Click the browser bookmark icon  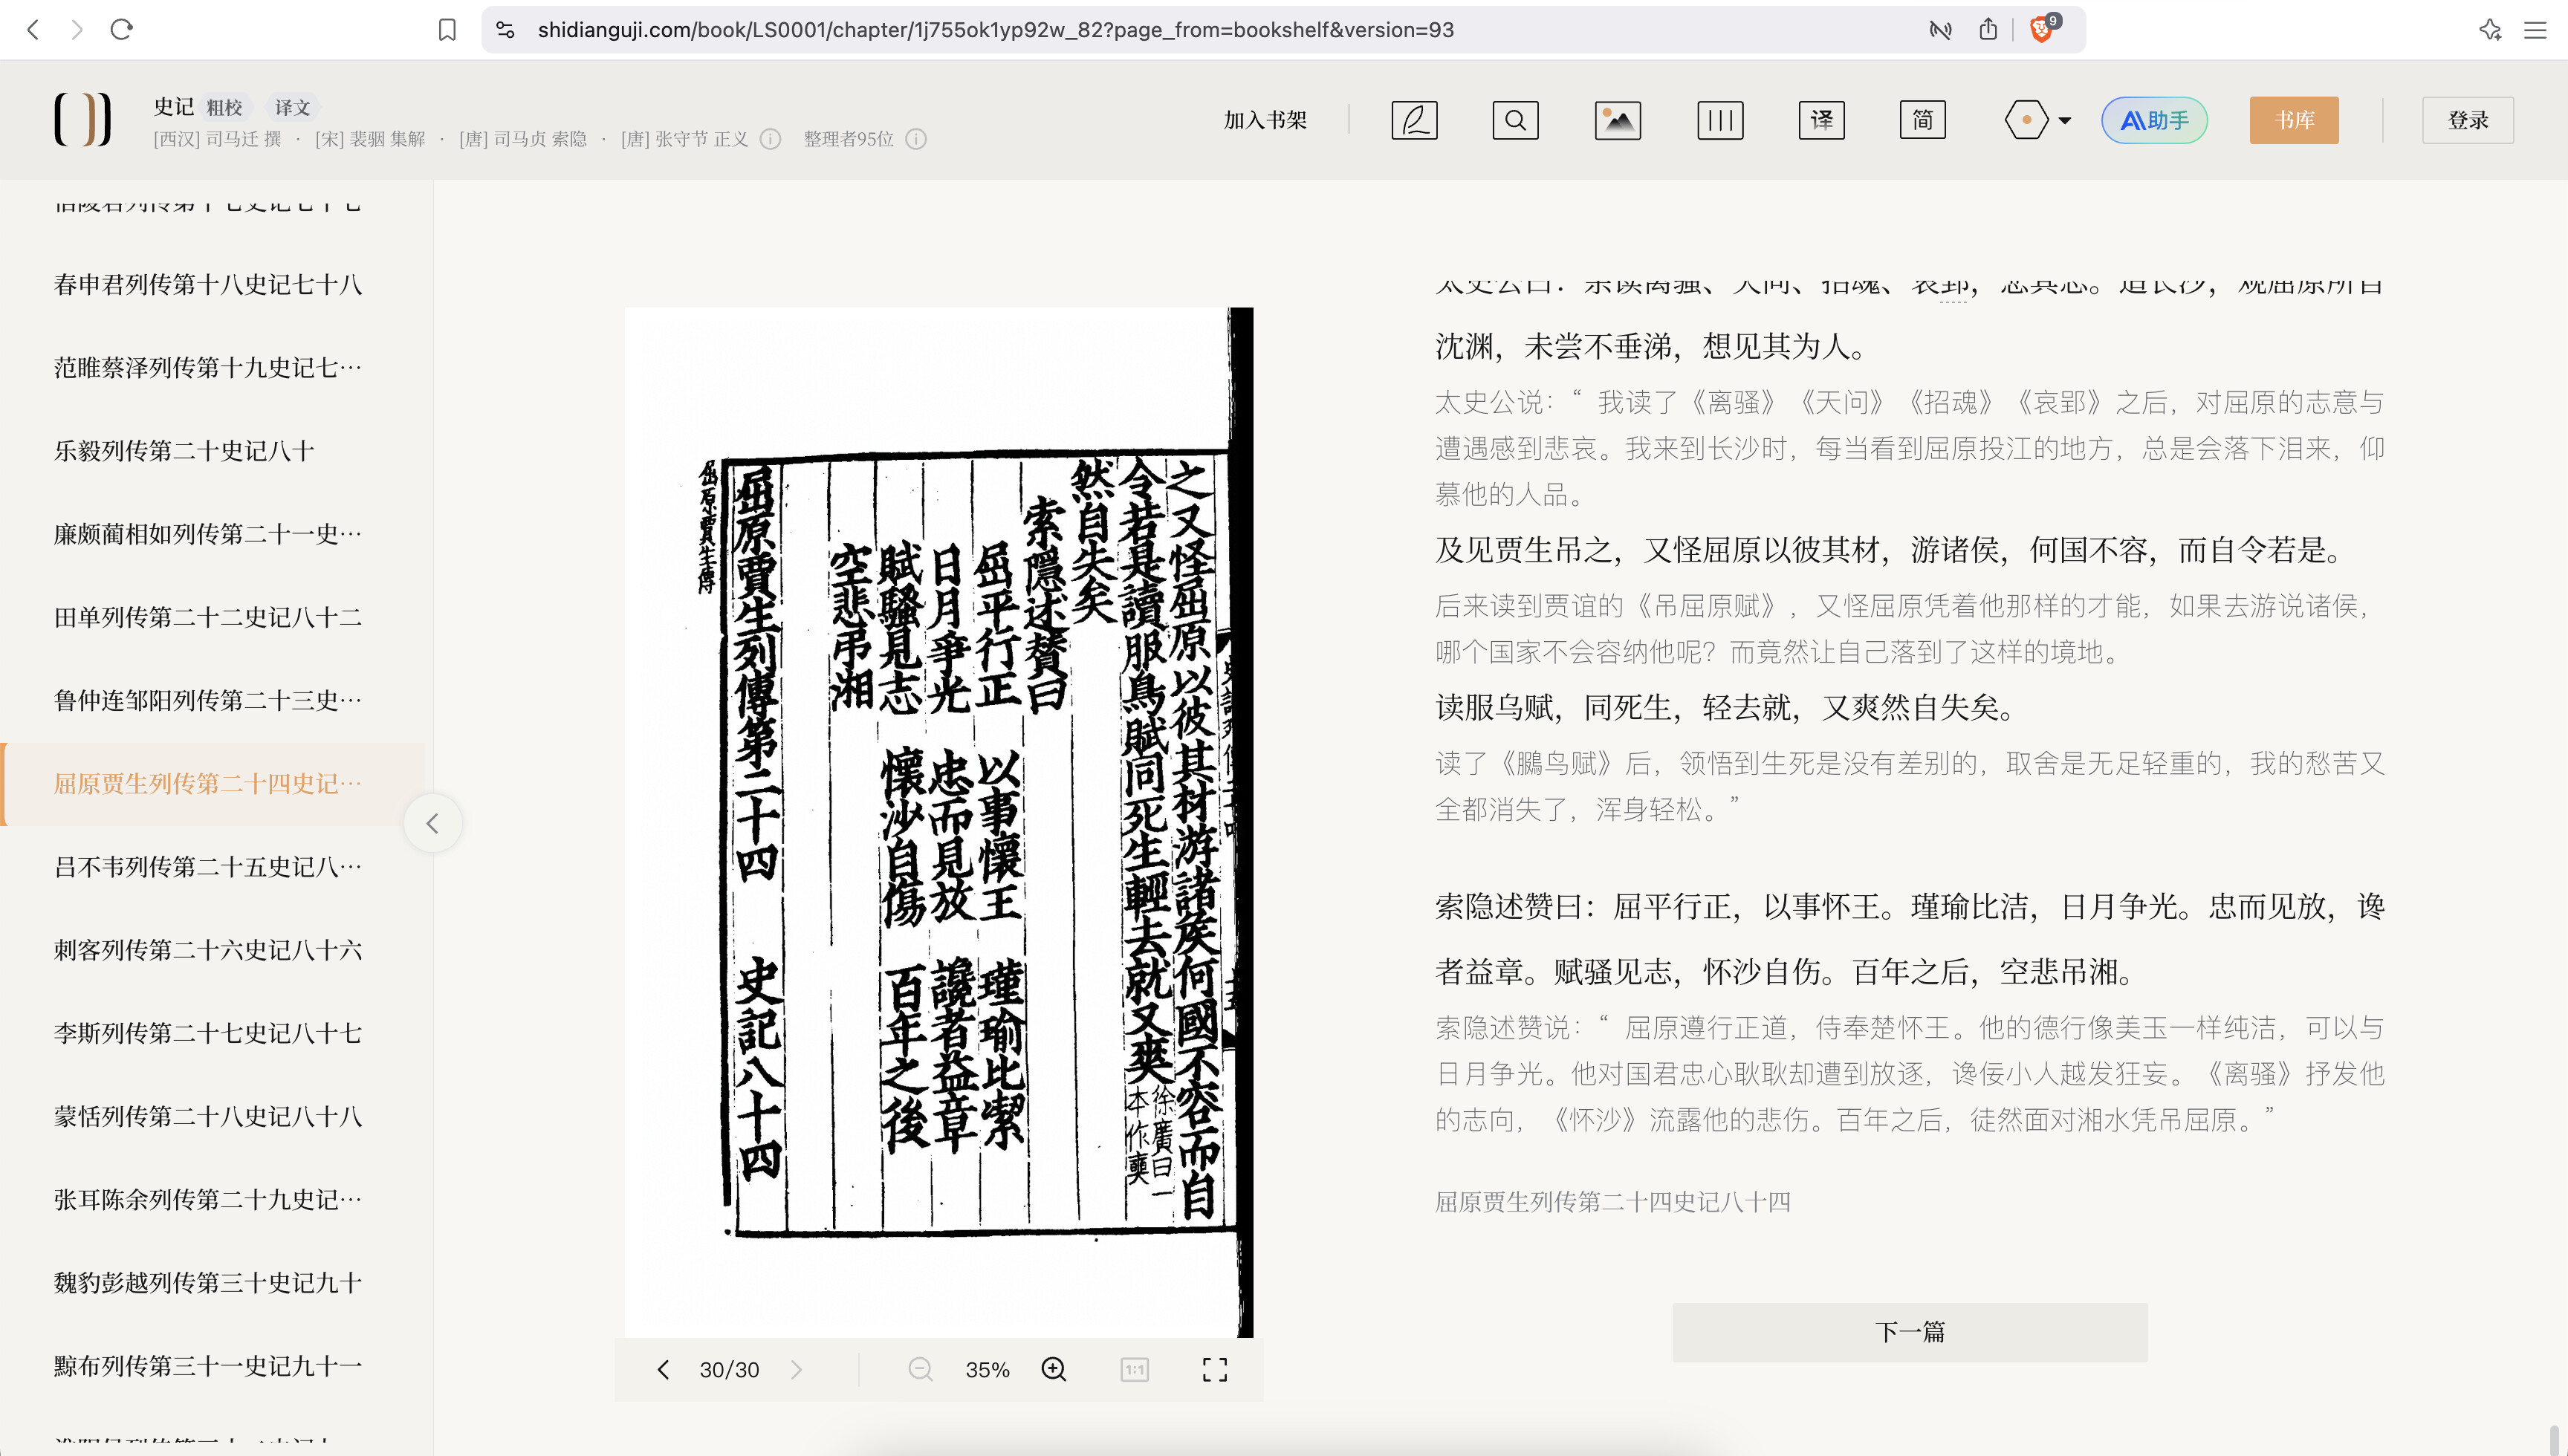pyautogui.click(x=447, y=30)
